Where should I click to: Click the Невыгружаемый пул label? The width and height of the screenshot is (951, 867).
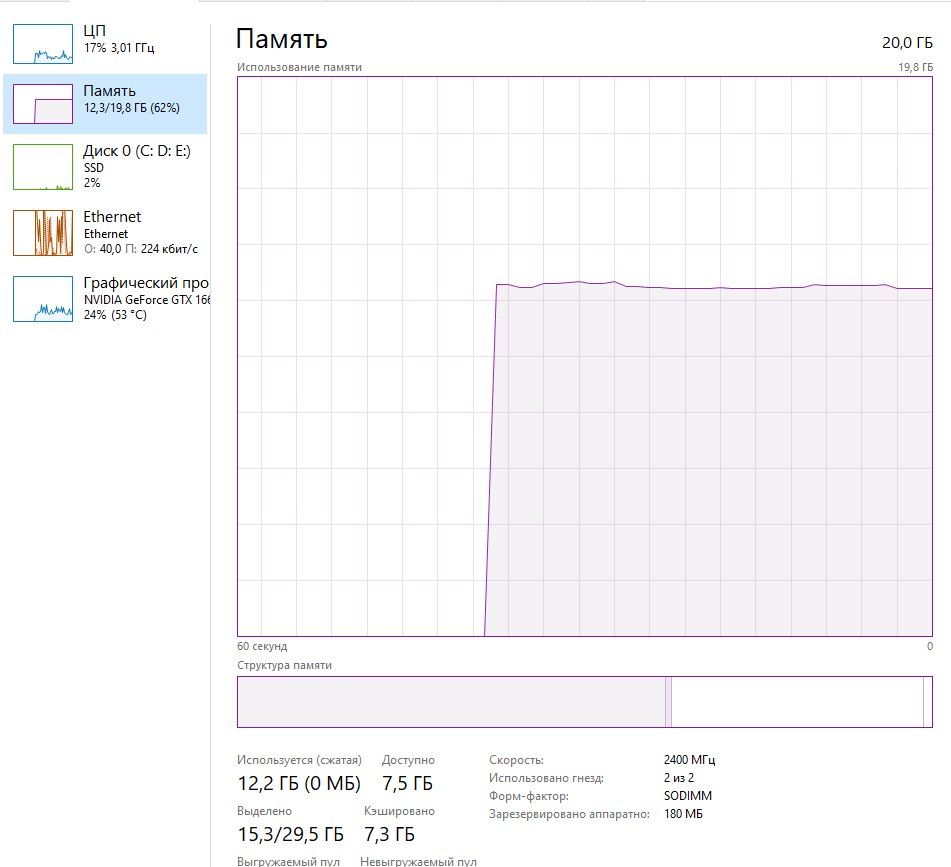point(418,861)
